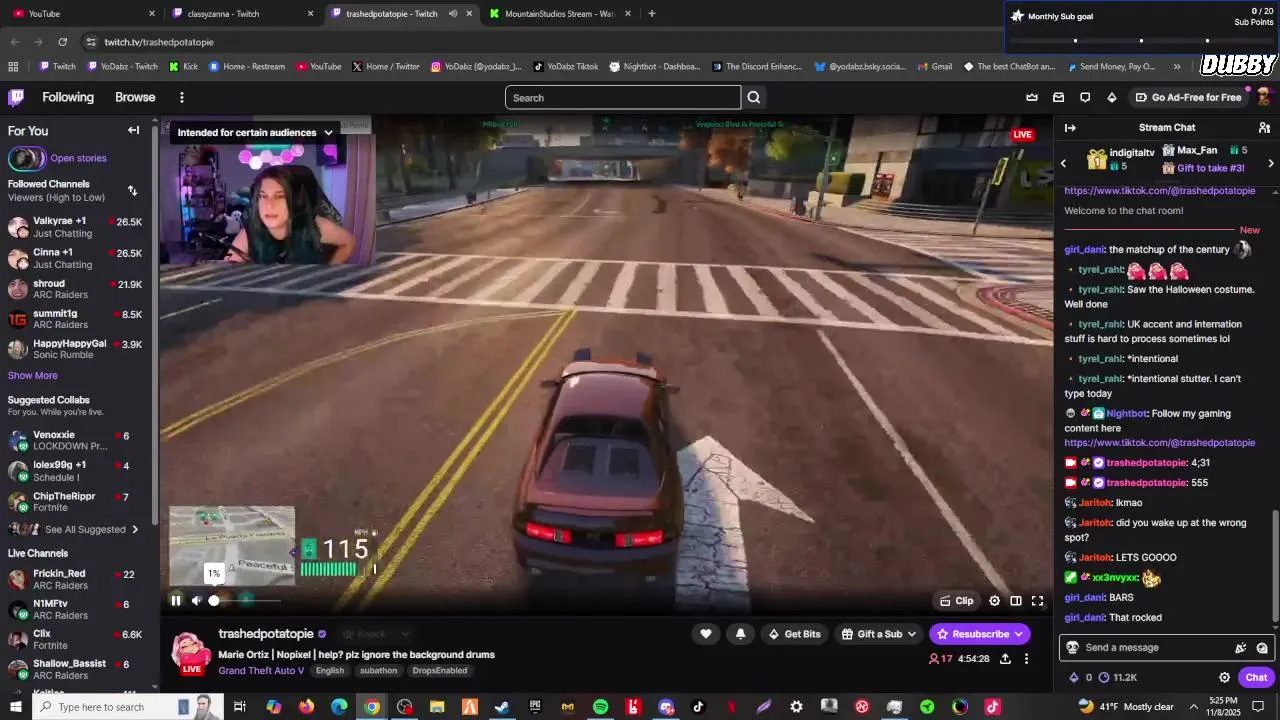Image resolution: width=1280 pixels, height=720 pixels.
Task: Click the browser address bar
Action: tap(540, 42)
